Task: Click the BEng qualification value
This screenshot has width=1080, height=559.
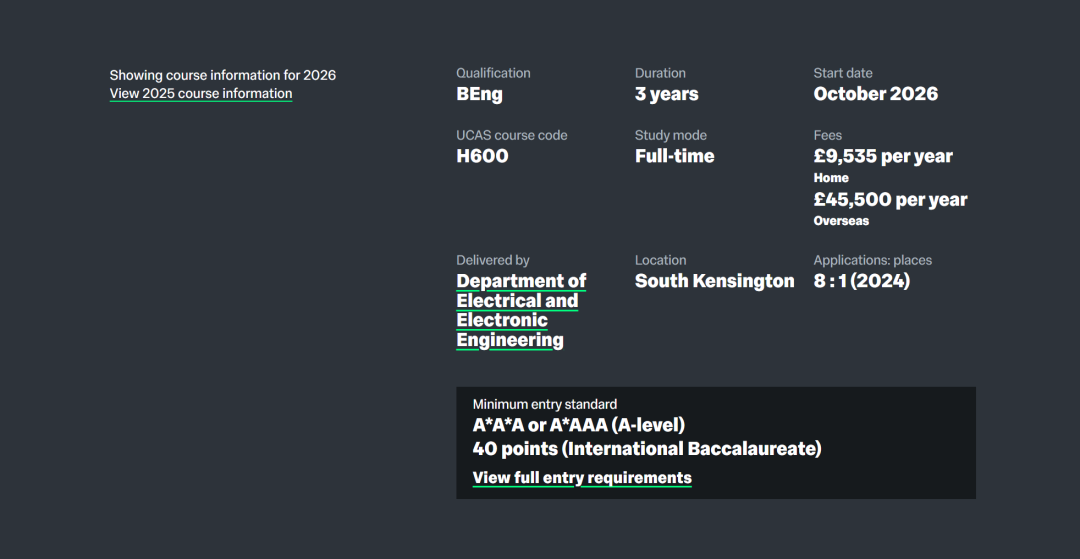Action: point(480,94)
